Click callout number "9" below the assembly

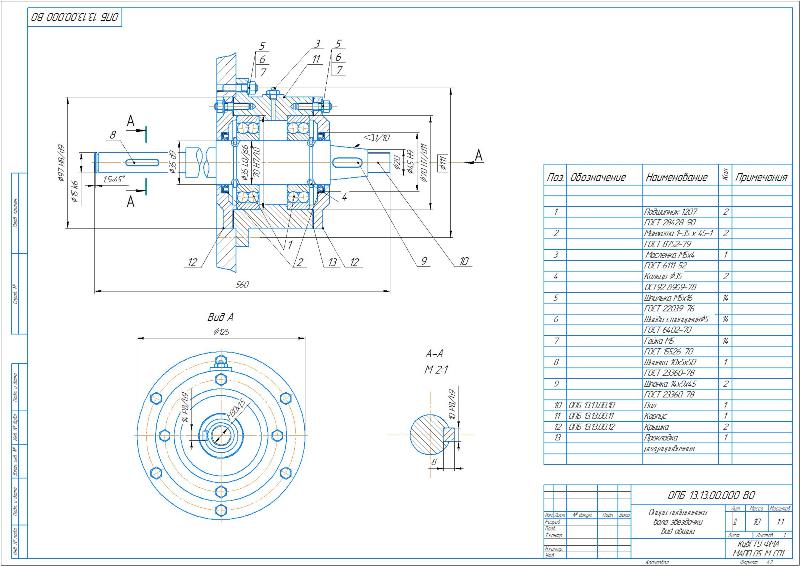coord(424,261)
